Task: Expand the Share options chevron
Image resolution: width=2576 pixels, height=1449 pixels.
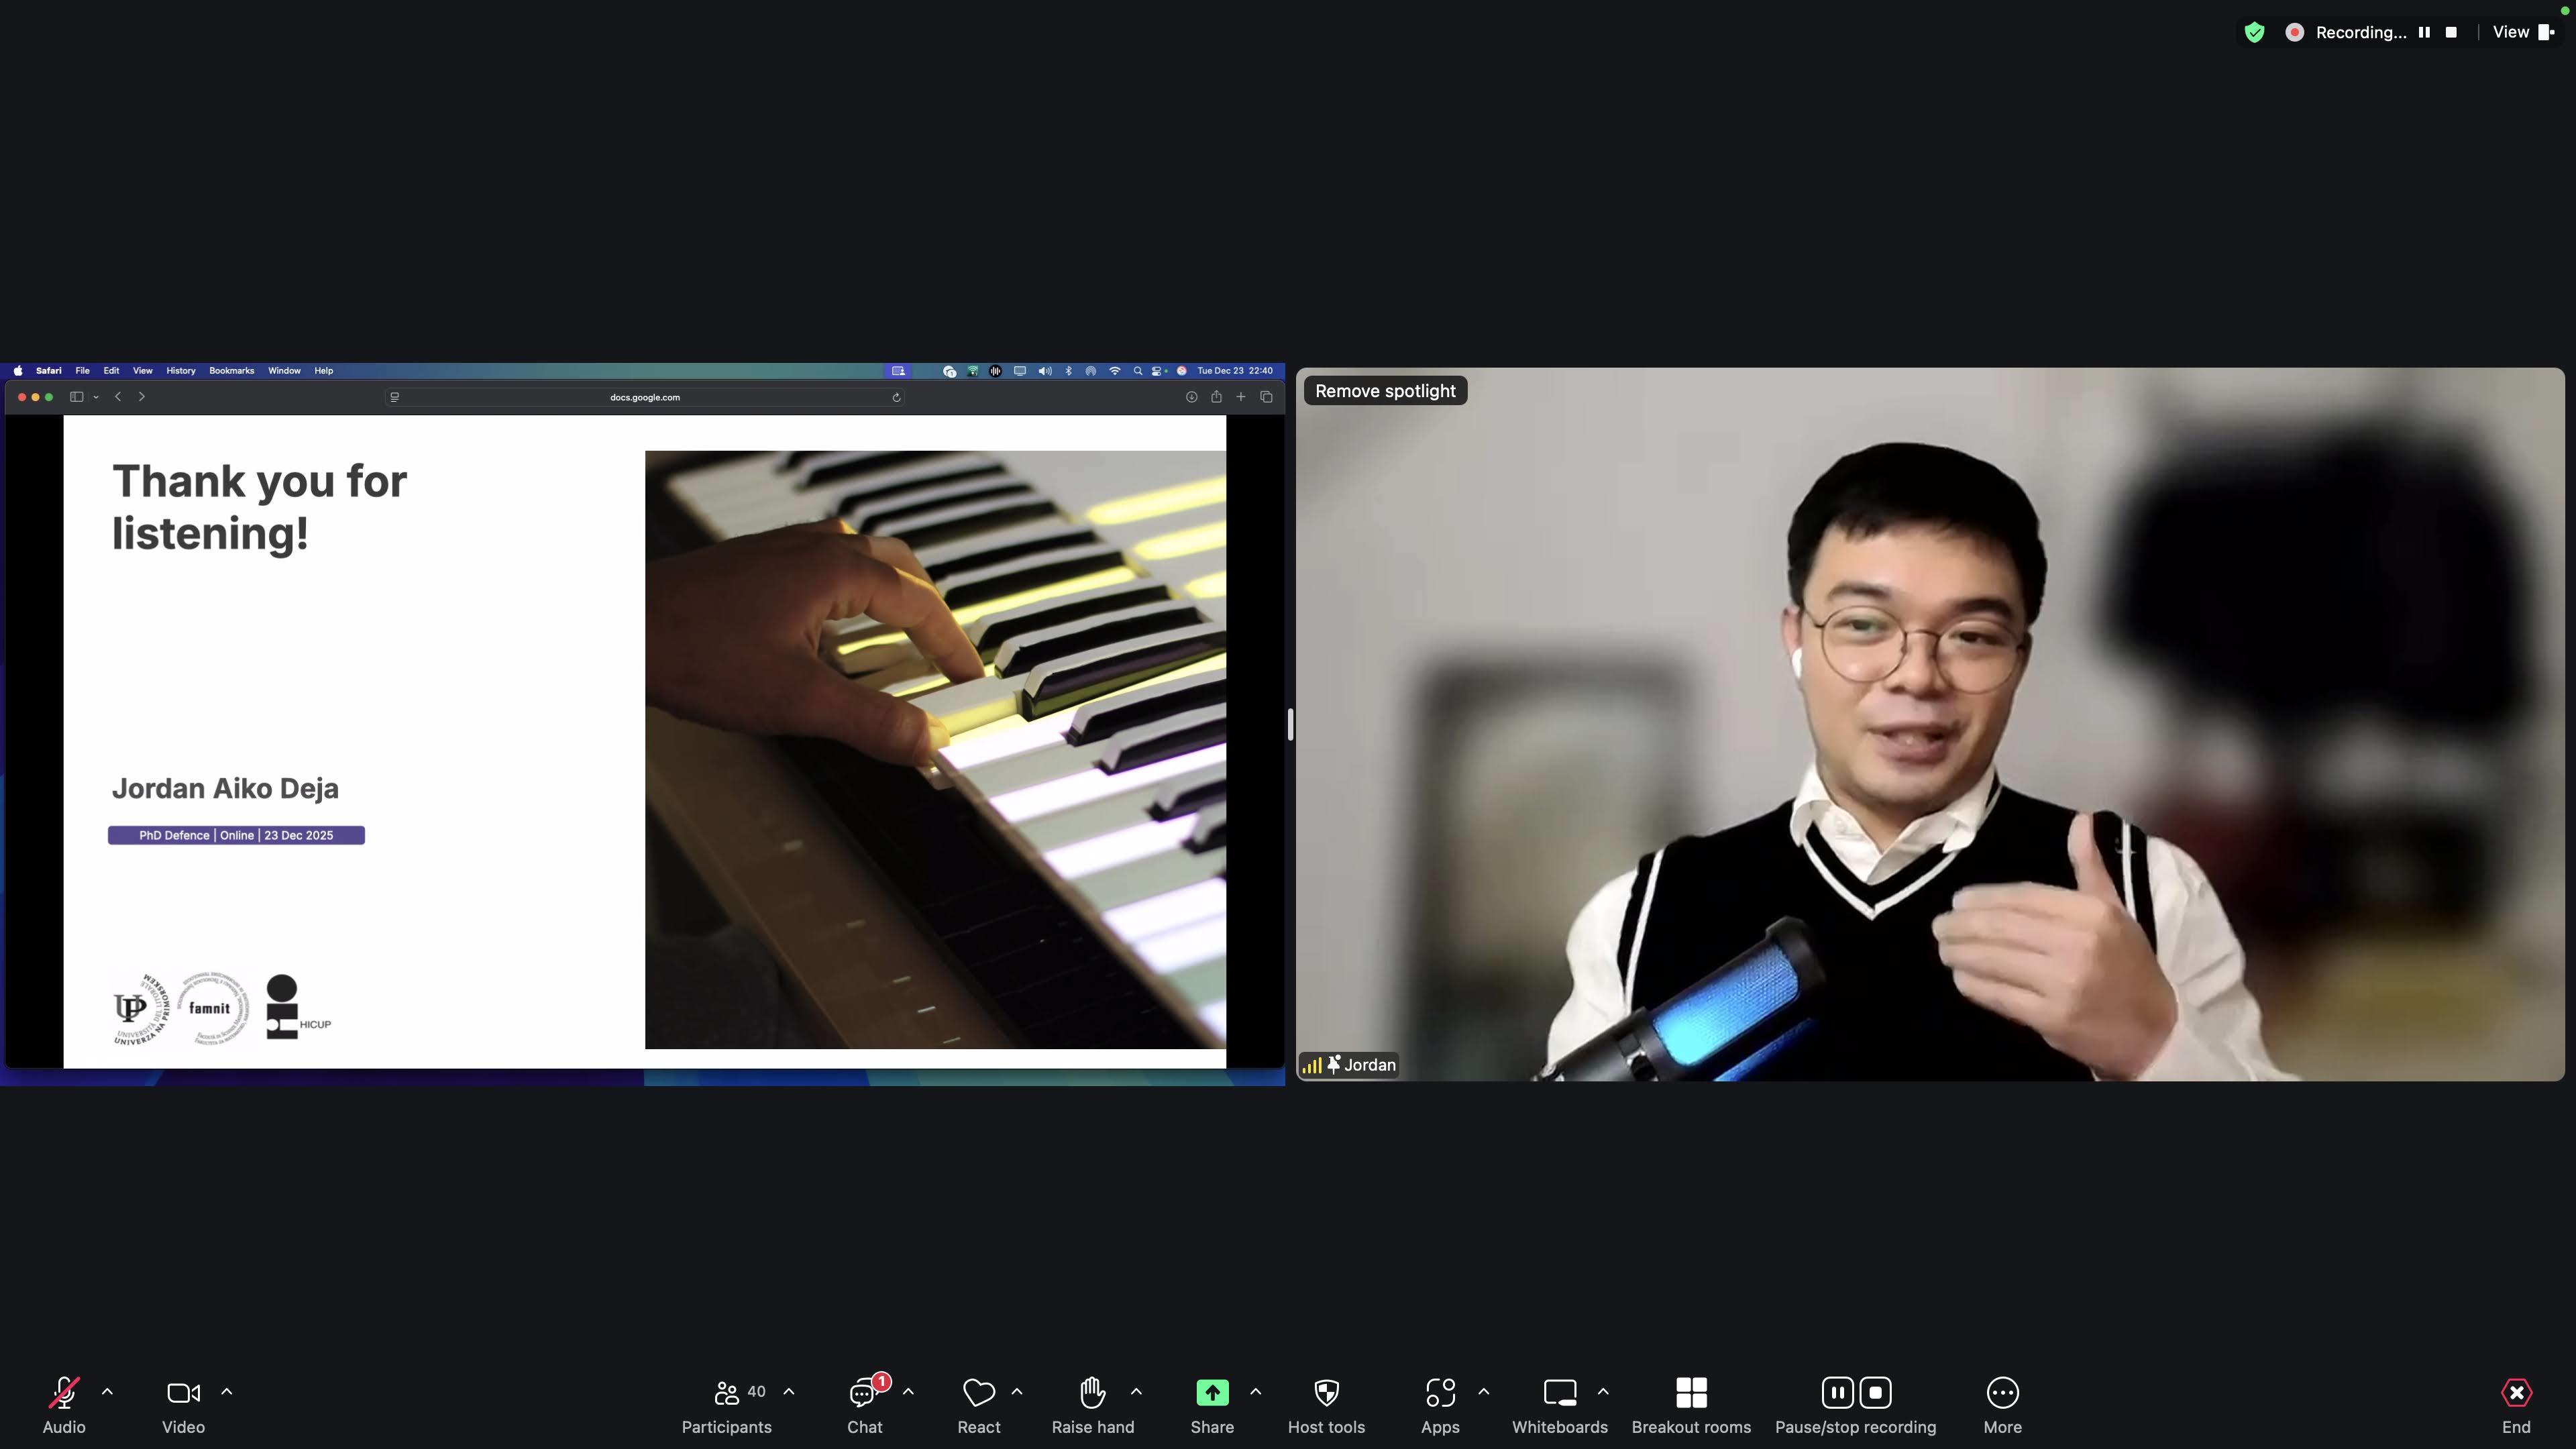Action: (1256, 1391)
